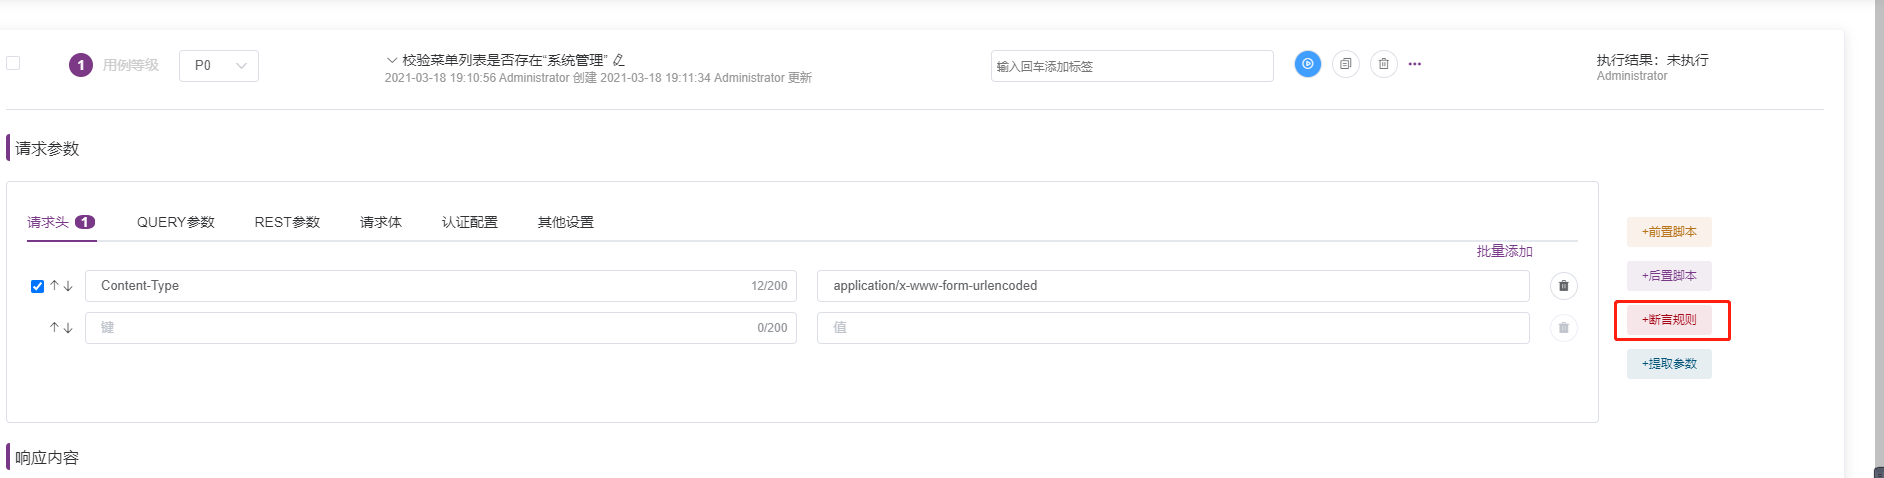The height and width of the screenshot is (478, 1884).
Task: Click the trash icon of the empty header row
Action: click(x=1564, y=328)
